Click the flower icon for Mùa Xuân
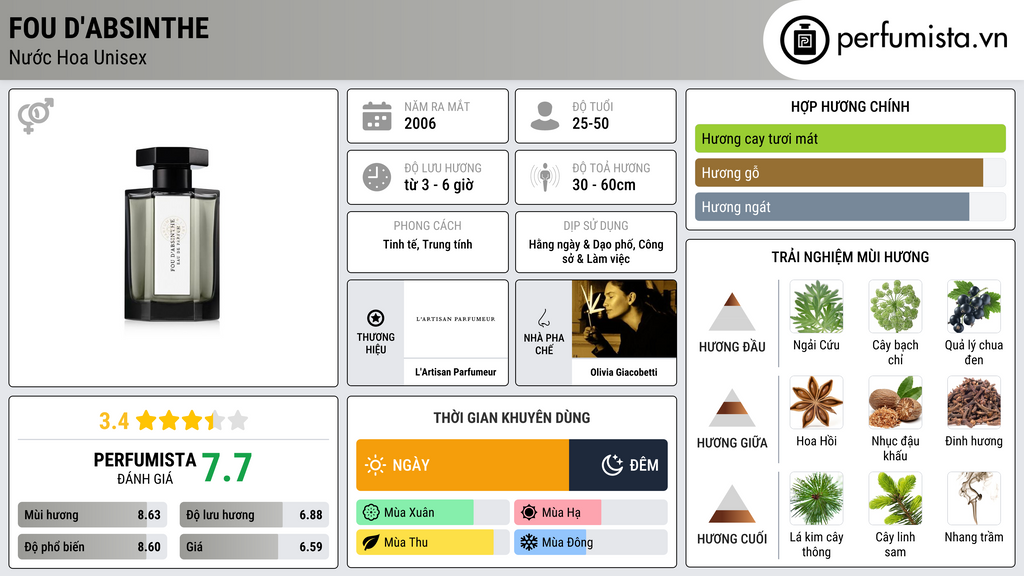This screenshot has width=1024, height=576. [371, 513]
